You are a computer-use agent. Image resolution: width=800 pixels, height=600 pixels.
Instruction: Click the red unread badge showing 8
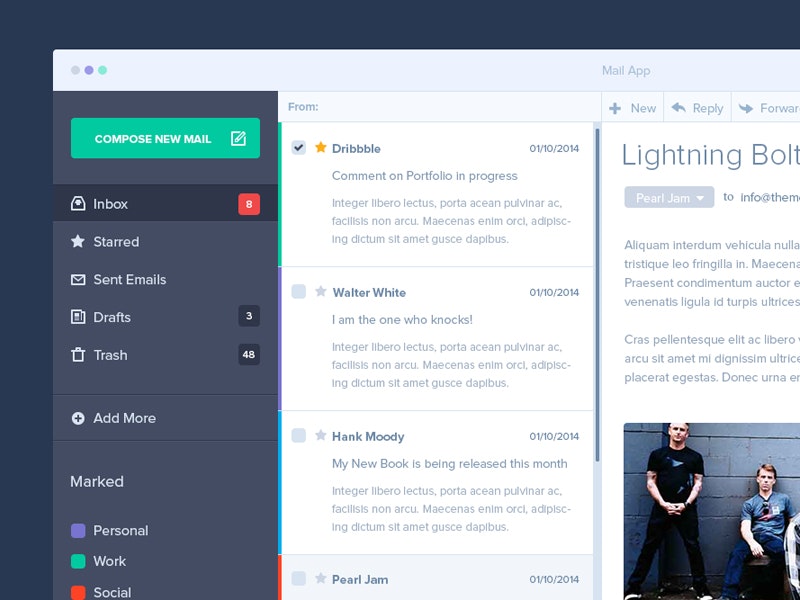pyautogui.click(x=249, y=204)
